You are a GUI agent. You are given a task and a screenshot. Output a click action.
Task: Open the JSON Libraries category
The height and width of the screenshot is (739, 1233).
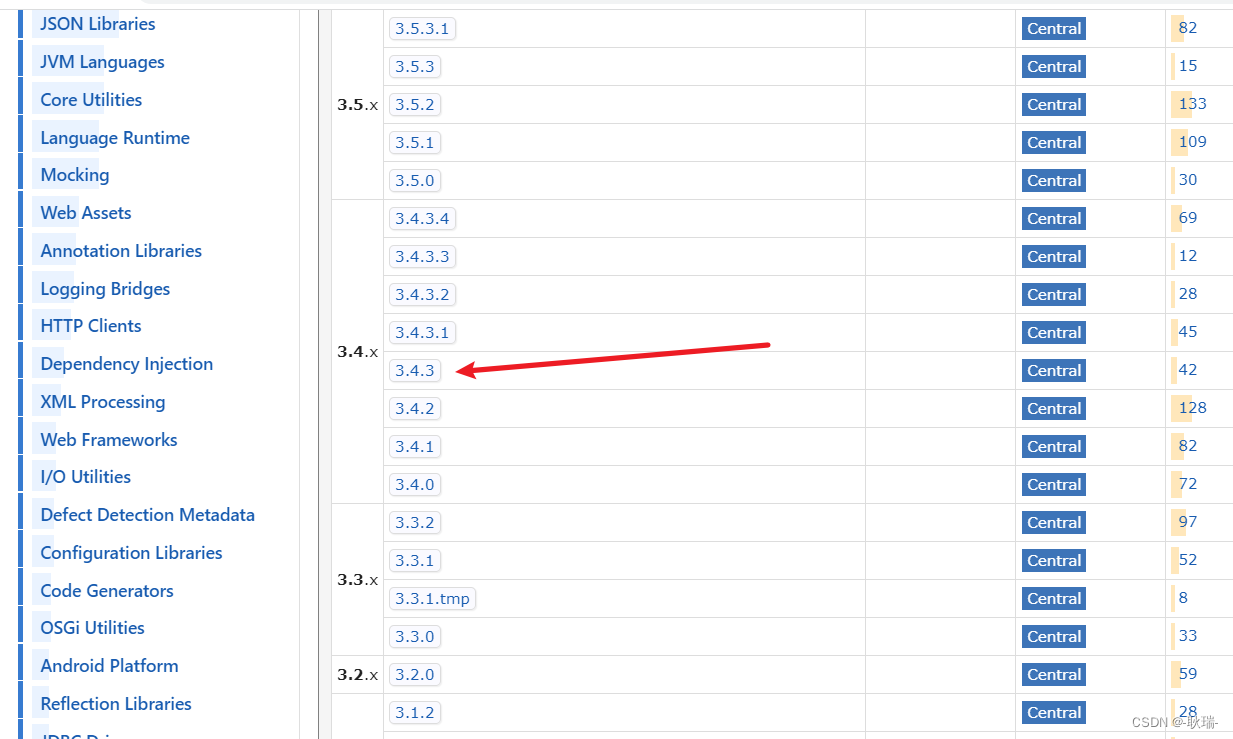[98, 24]
